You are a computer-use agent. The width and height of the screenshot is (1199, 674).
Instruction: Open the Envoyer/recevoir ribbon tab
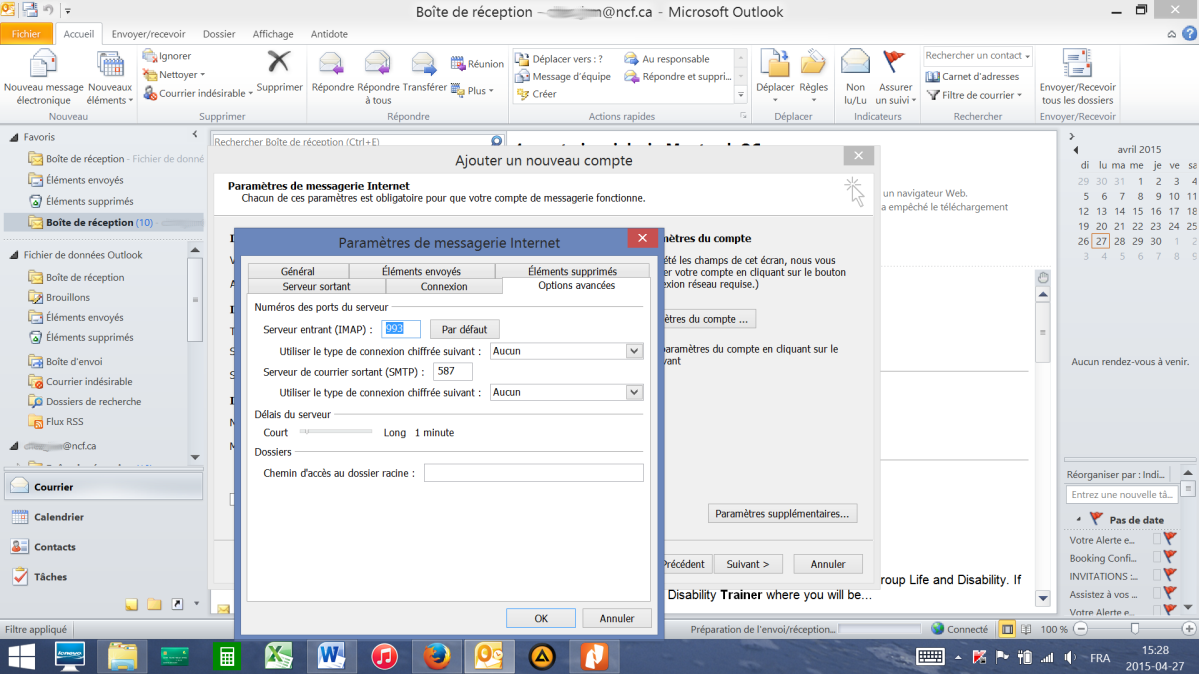pos(148,34)
